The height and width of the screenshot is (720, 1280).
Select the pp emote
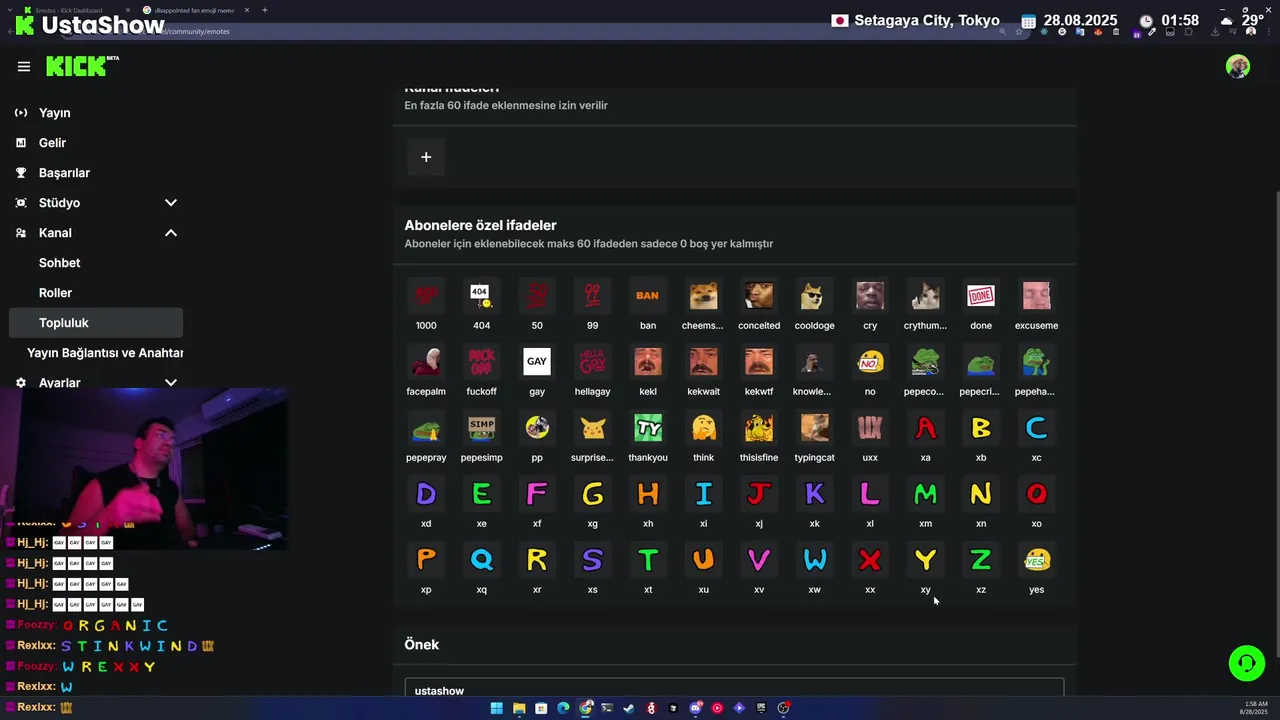(537, 428)
